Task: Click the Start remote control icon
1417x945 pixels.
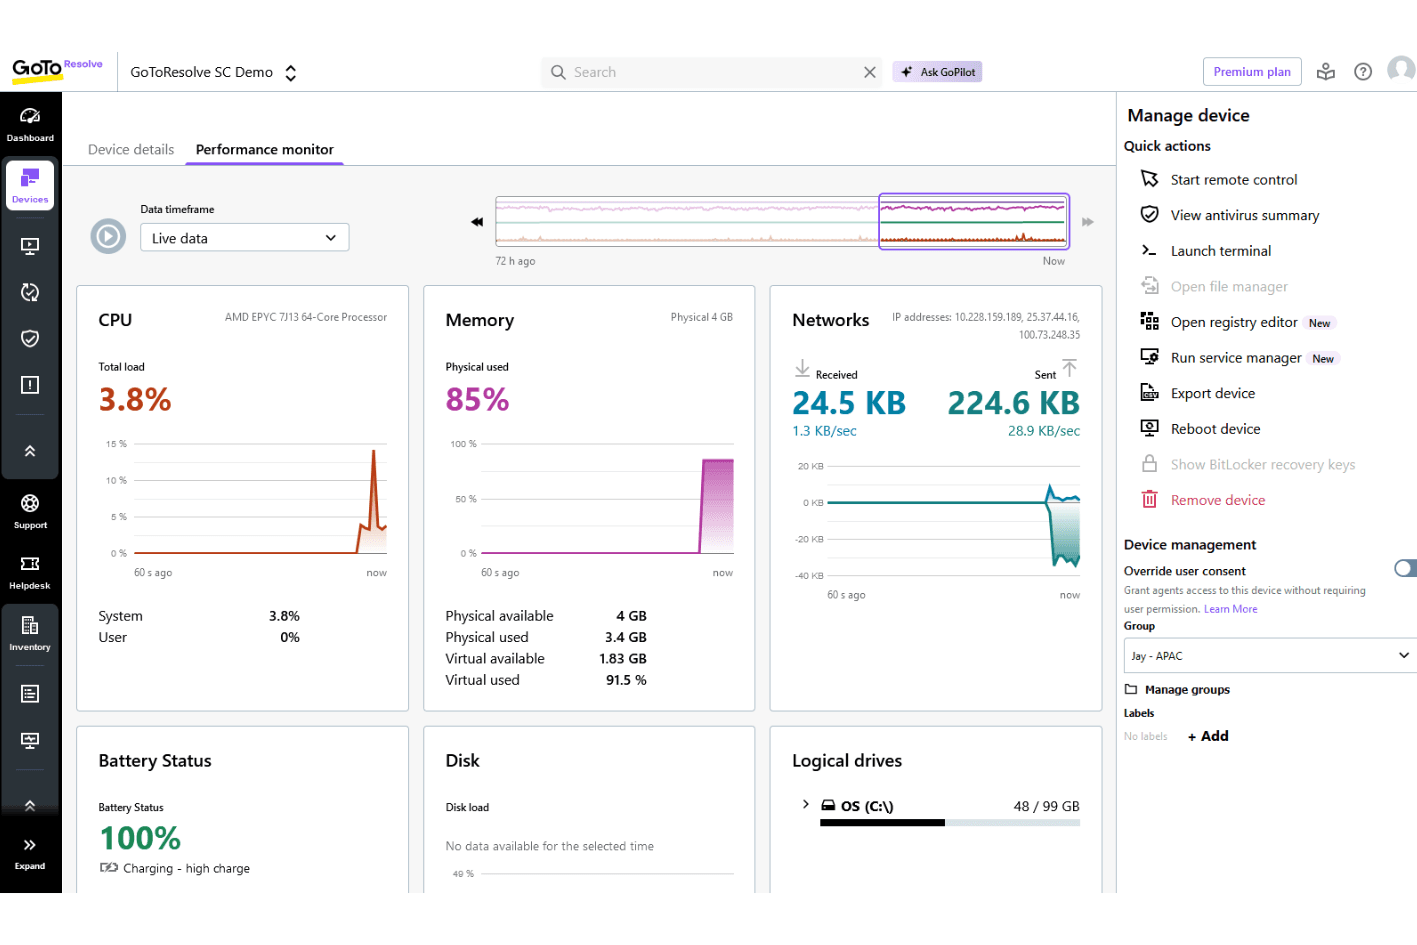Action: point(1150,179)
